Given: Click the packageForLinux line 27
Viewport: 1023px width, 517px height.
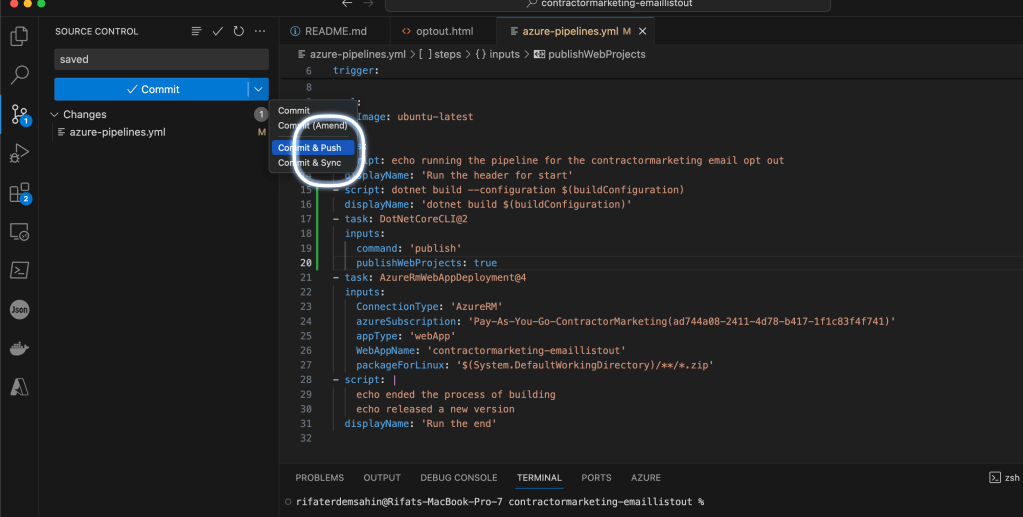Looking at the screenshot, I should tap(535, 366).
